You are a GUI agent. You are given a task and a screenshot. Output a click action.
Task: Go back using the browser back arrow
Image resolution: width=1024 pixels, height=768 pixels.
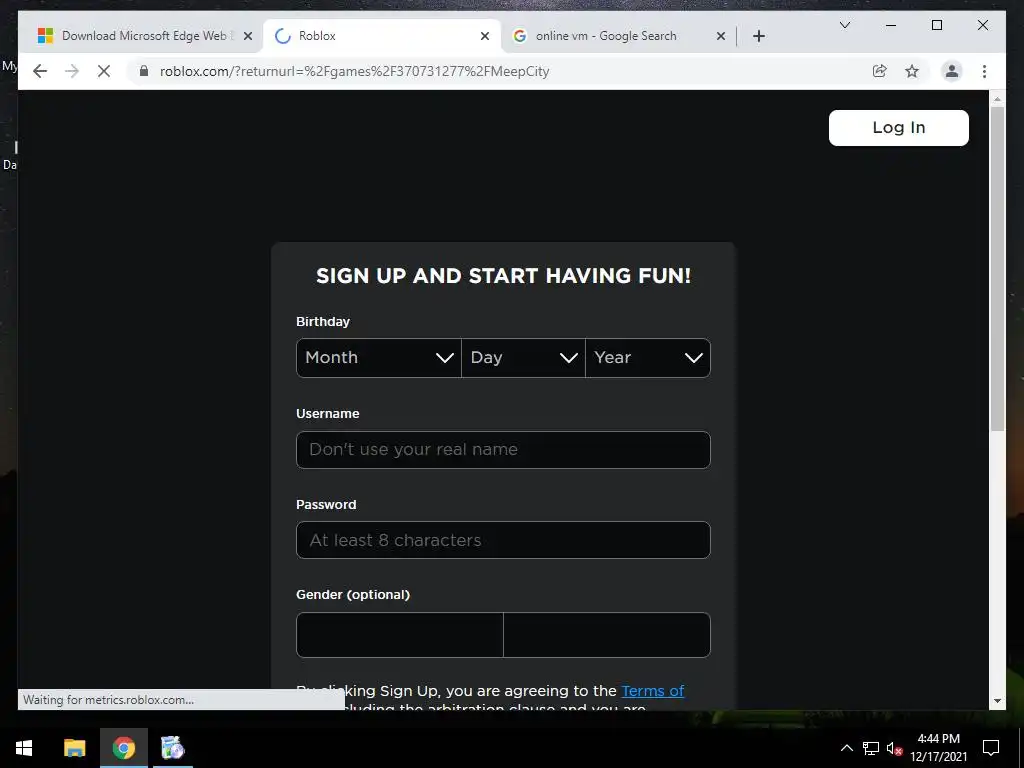(x=40, y=71)
